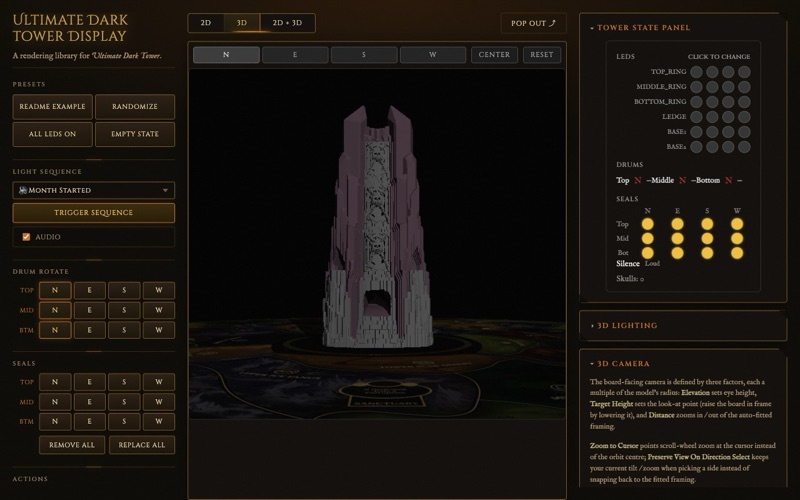Click the Mid North seal dot in state panel
This screenshot has width=800, height=500.
(647, 238)
